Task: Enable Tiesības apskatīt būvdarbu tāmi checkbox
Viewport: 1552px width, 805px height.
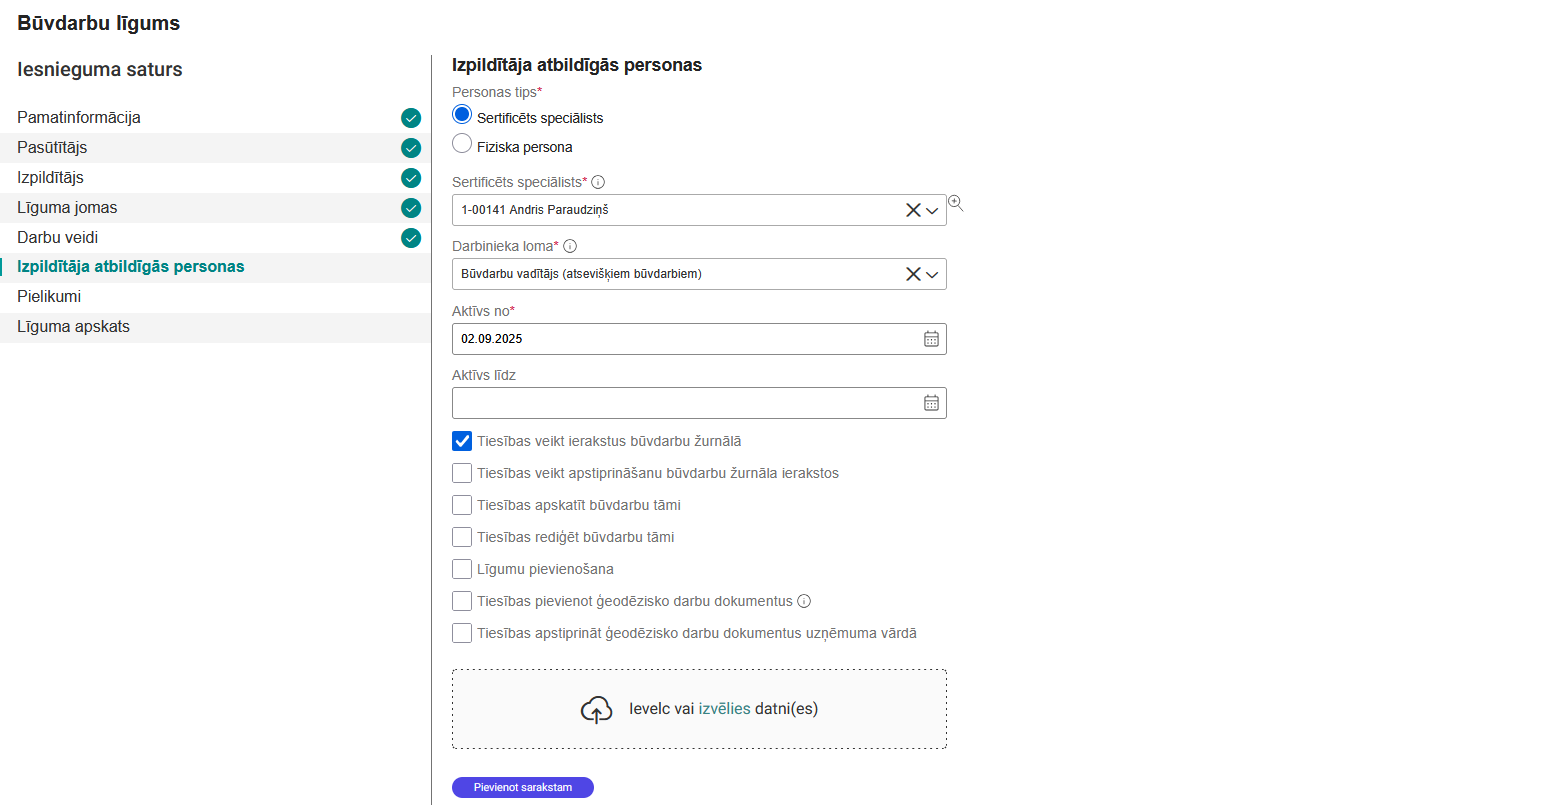Action: (x=462, y=505)
